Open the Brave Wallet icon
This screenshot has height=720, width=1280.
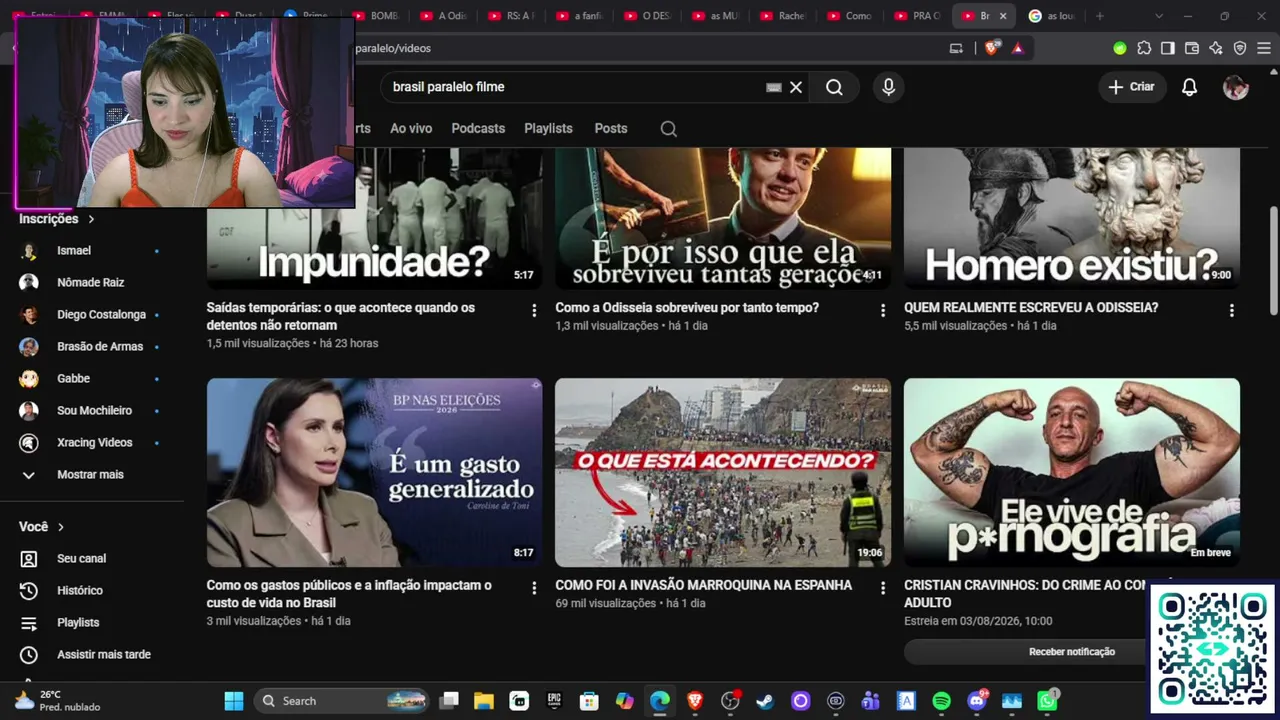pos(1192,48)
